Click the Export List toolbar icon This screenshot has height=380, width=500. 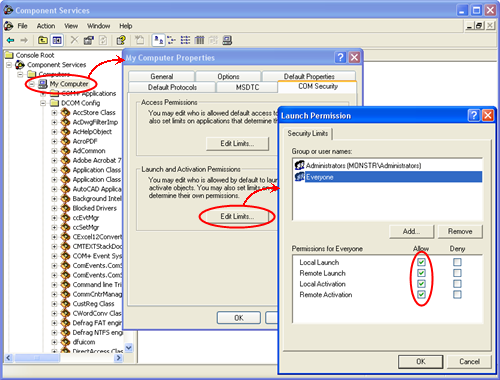tap(139, 40)
